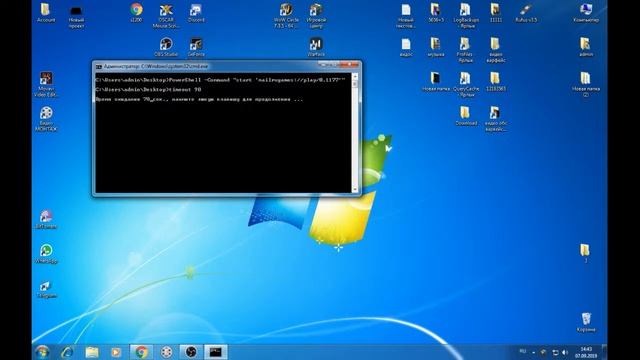The width and height of the screenshot is (640, 360).
Task: Open the Корзина recycle bin
Action: (x=586, y=322)
